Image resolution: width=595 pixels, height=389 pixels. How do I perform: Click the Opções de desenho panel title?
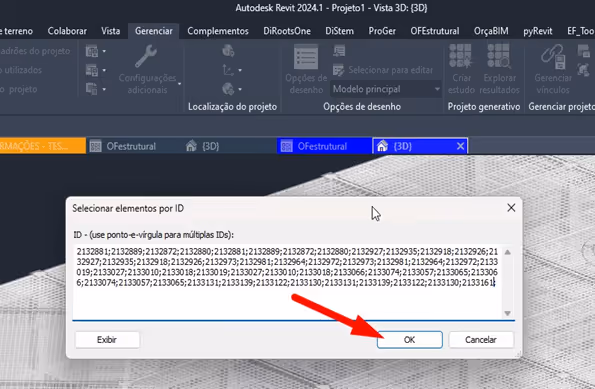(x=362, y=107)
